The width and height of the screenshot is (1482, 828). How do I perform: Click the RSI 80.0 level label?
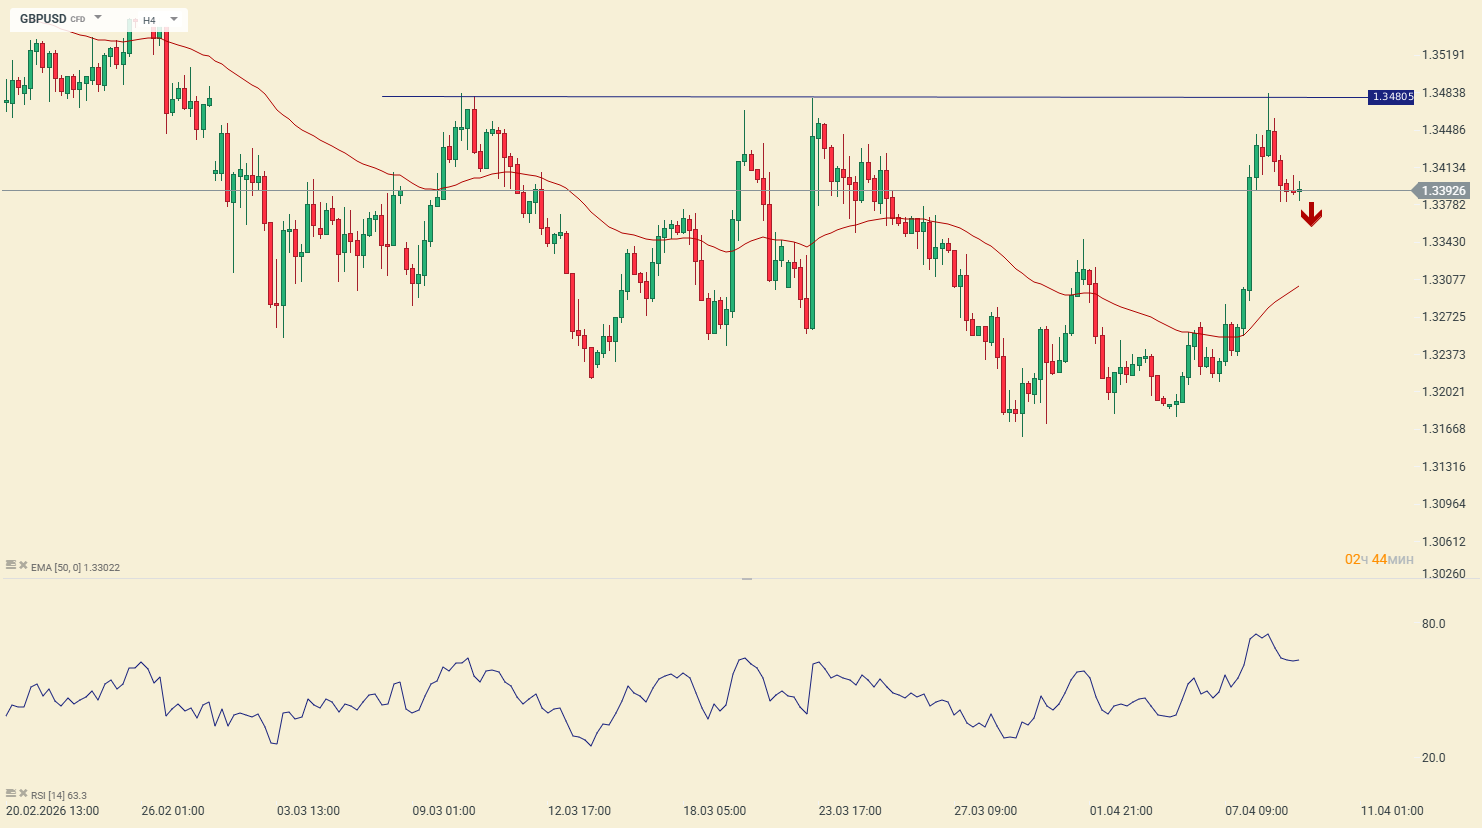tap(1433, 624)
